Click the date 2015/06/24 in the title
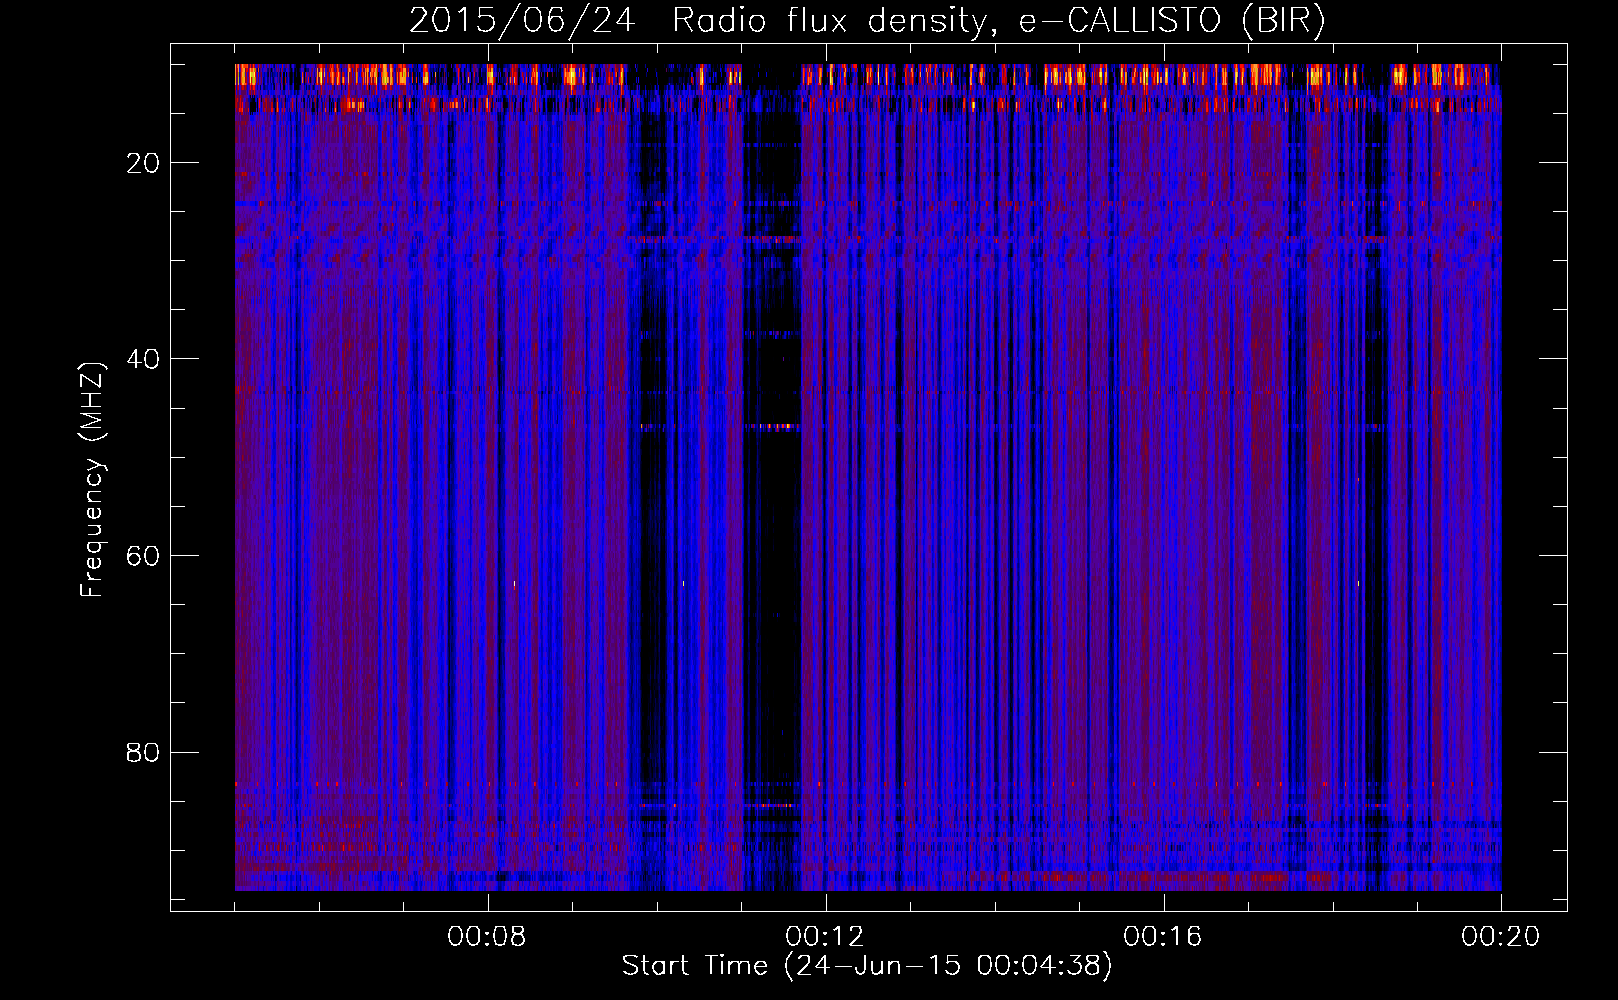The height and width of the screenshot is (1000, 1618). click(521, 21)
